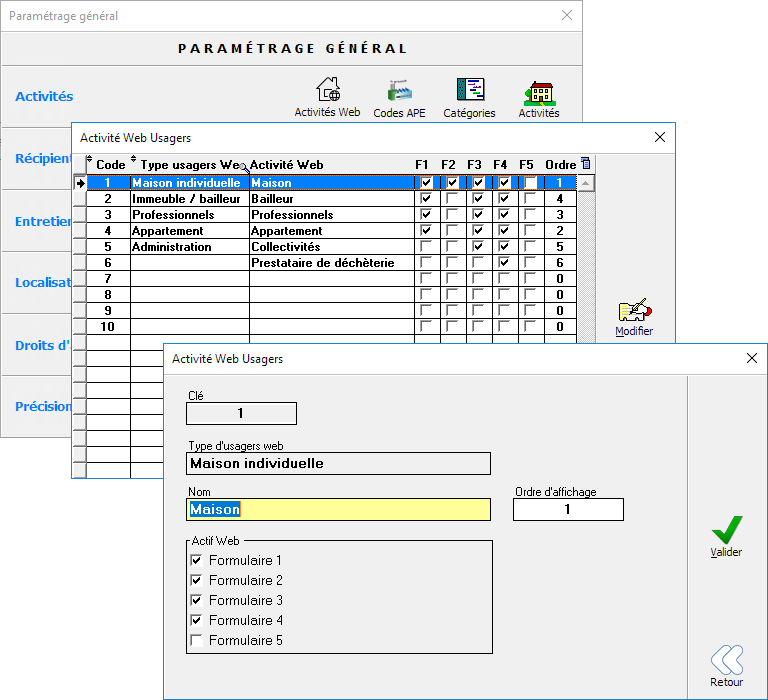Enable the Formulaire 5 checkbox
The width and height of the screenshot is (768, 700).
click(196, 640)
